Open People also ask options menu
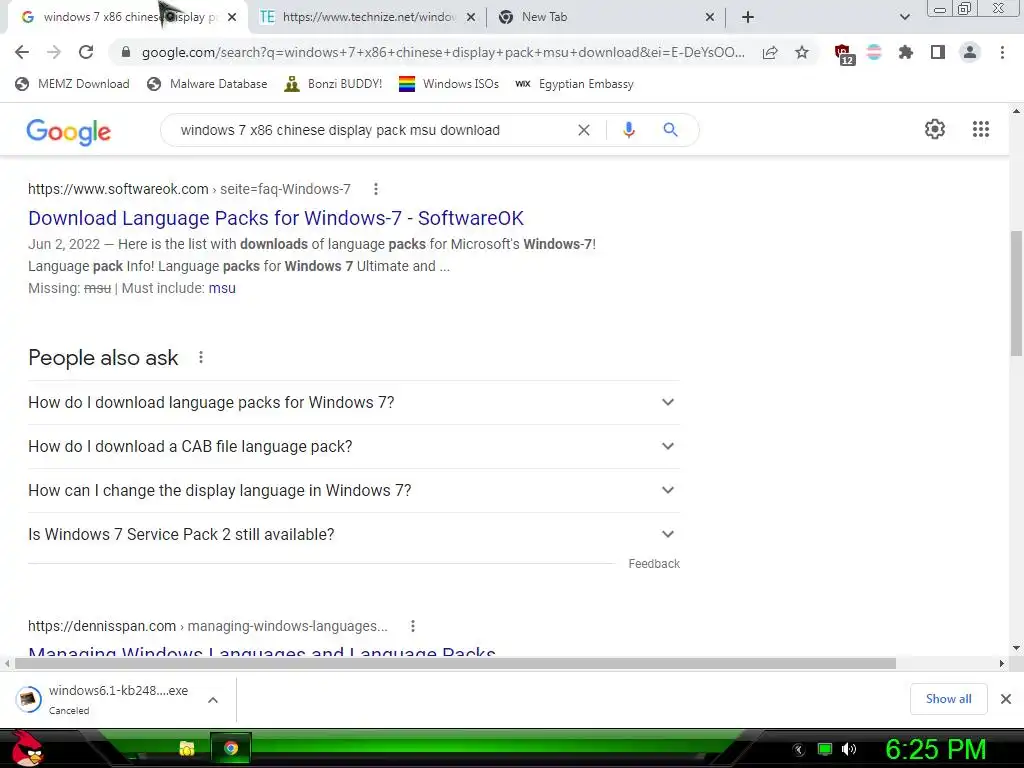Viewport: 1024px width, 768px height. [201, 357]
